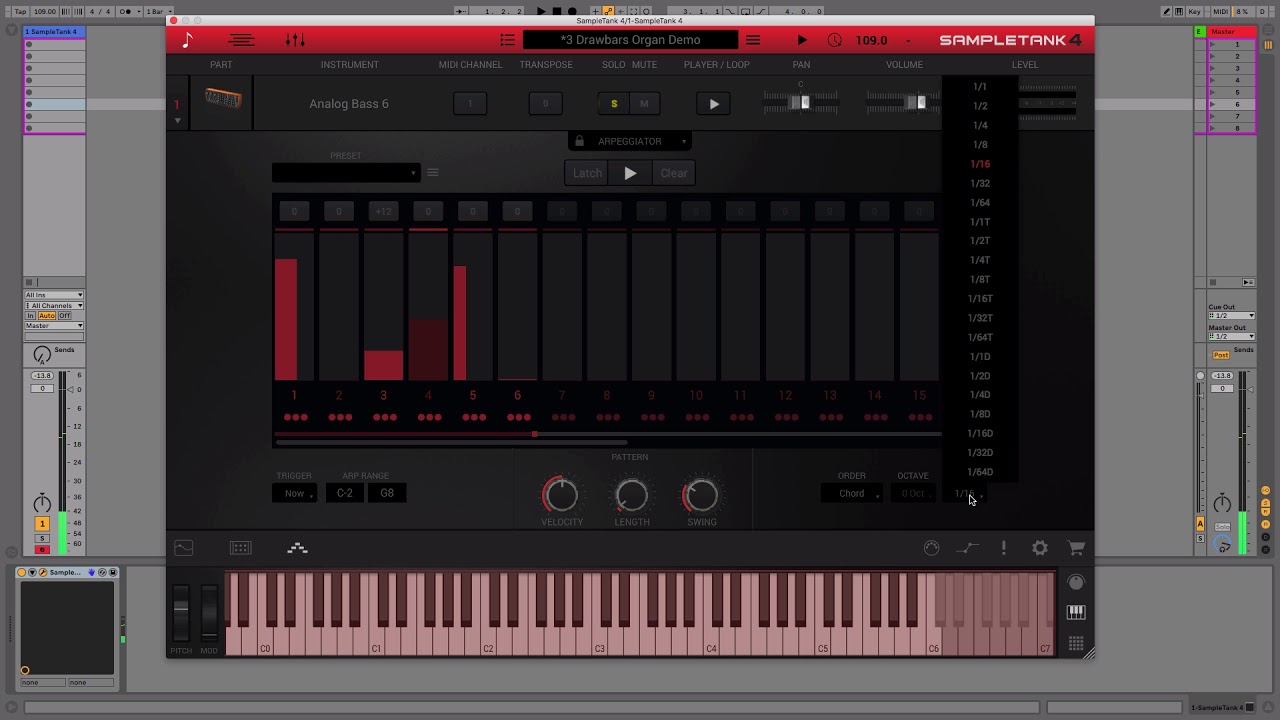
Task: Show the waveform edit panel icon
Action: pyautogui.click(x=184, y=548)
